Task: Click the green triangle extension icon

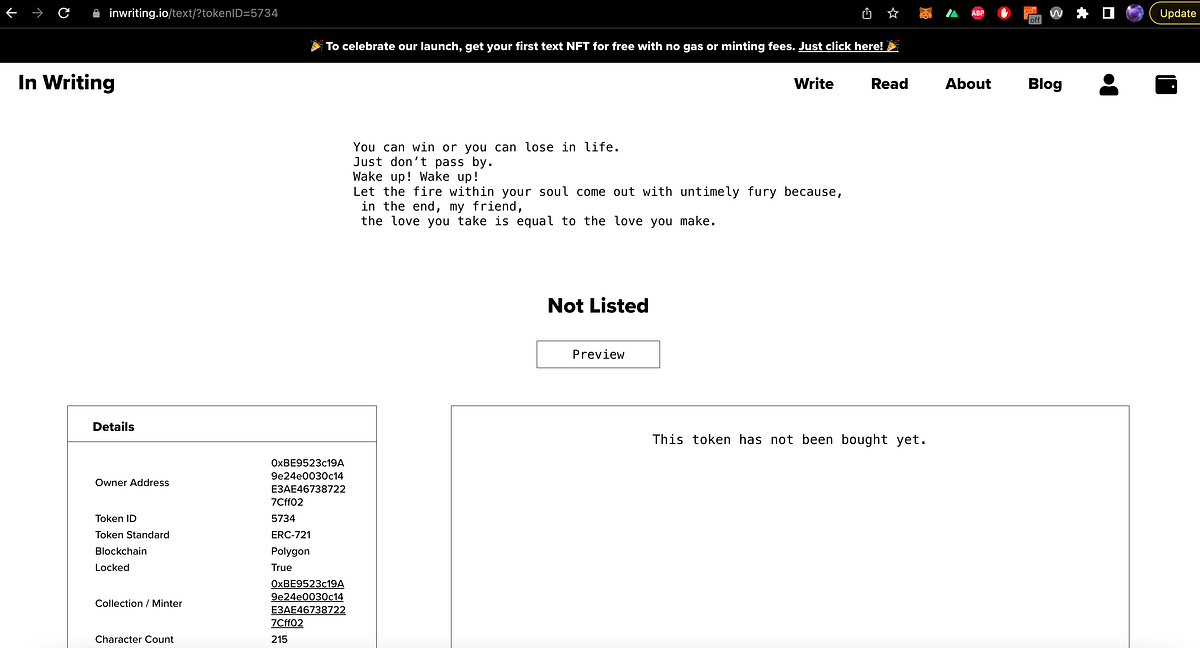Action: point(951,13)
